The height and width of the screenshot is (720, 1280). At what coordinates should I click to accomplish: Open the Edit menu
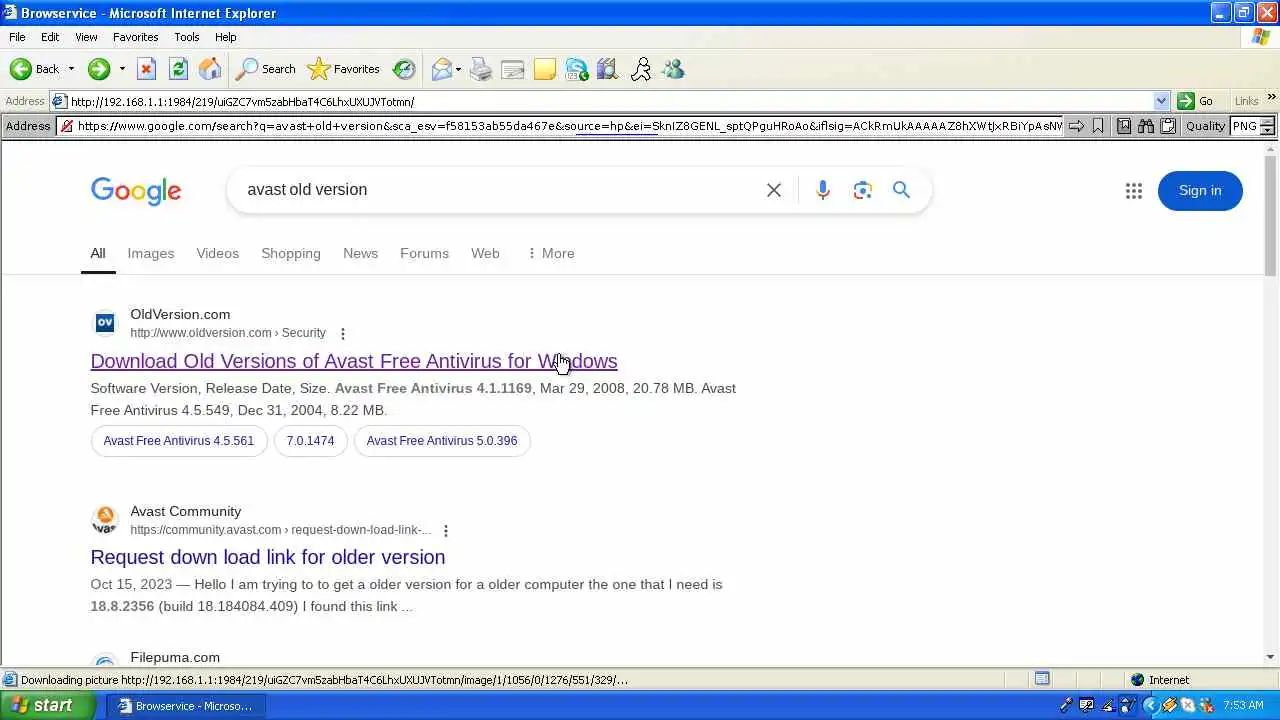(50, 37)
